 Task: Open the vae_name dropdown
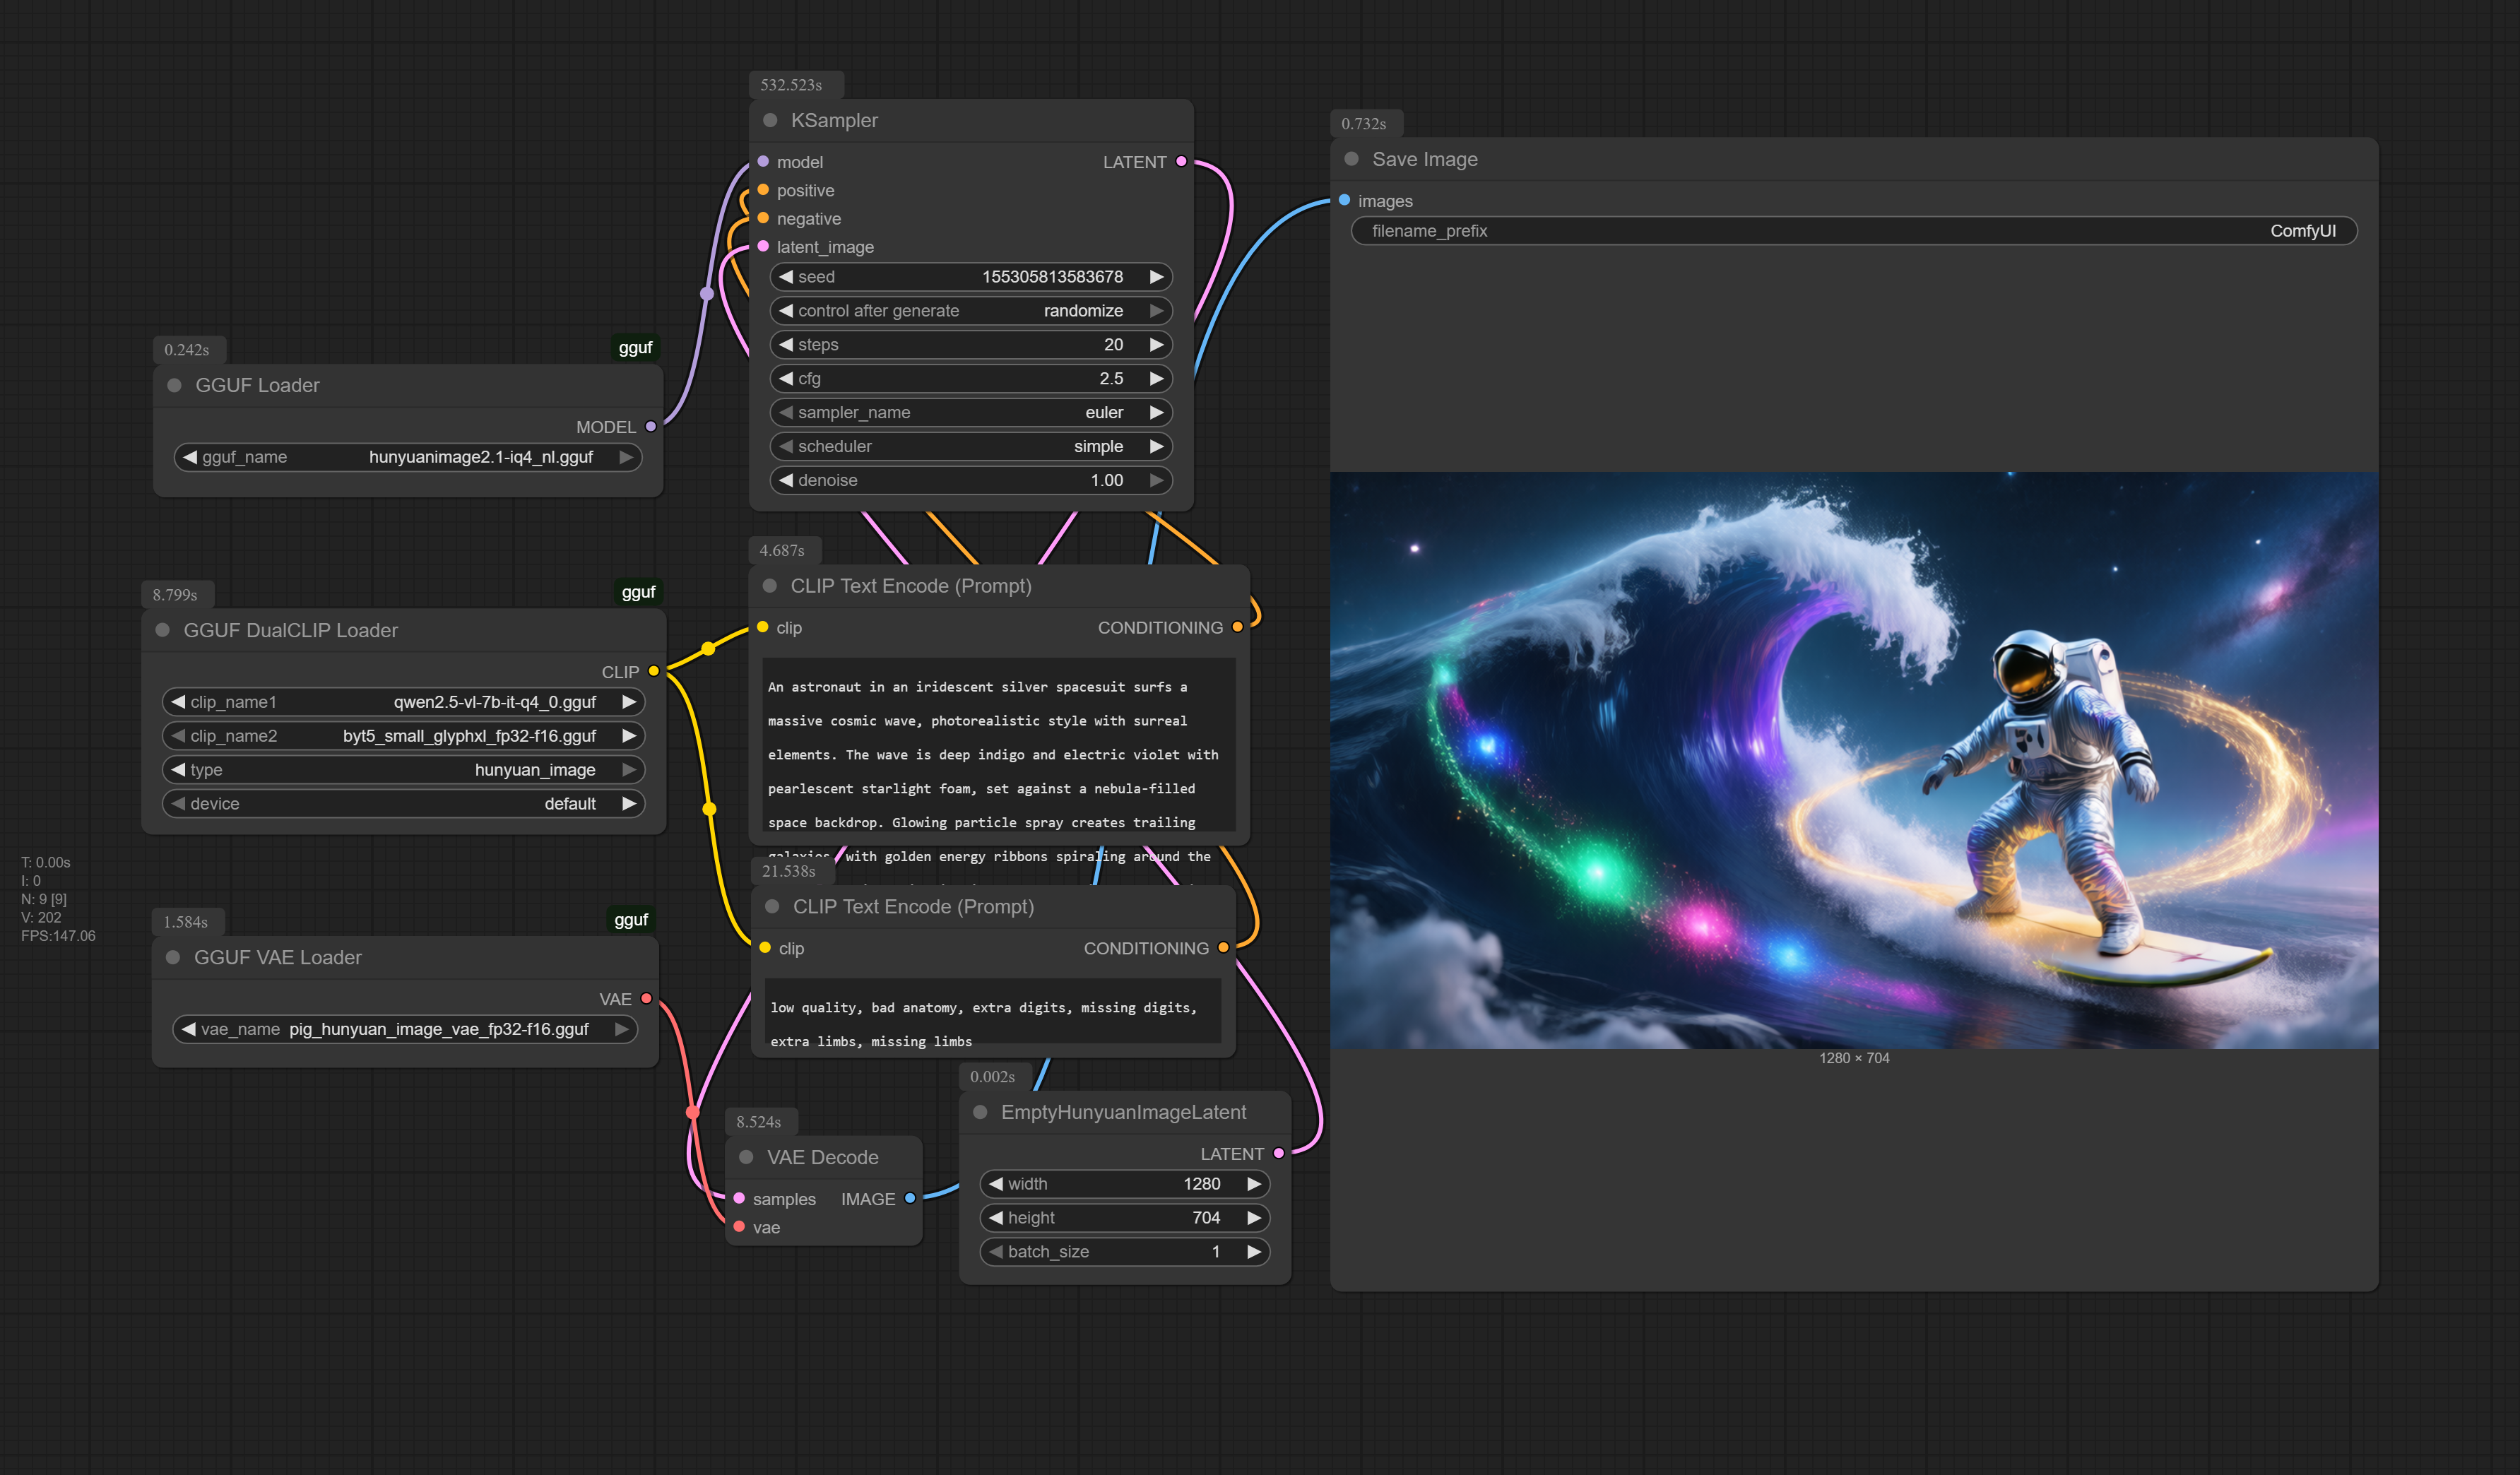click(405, 1029)
